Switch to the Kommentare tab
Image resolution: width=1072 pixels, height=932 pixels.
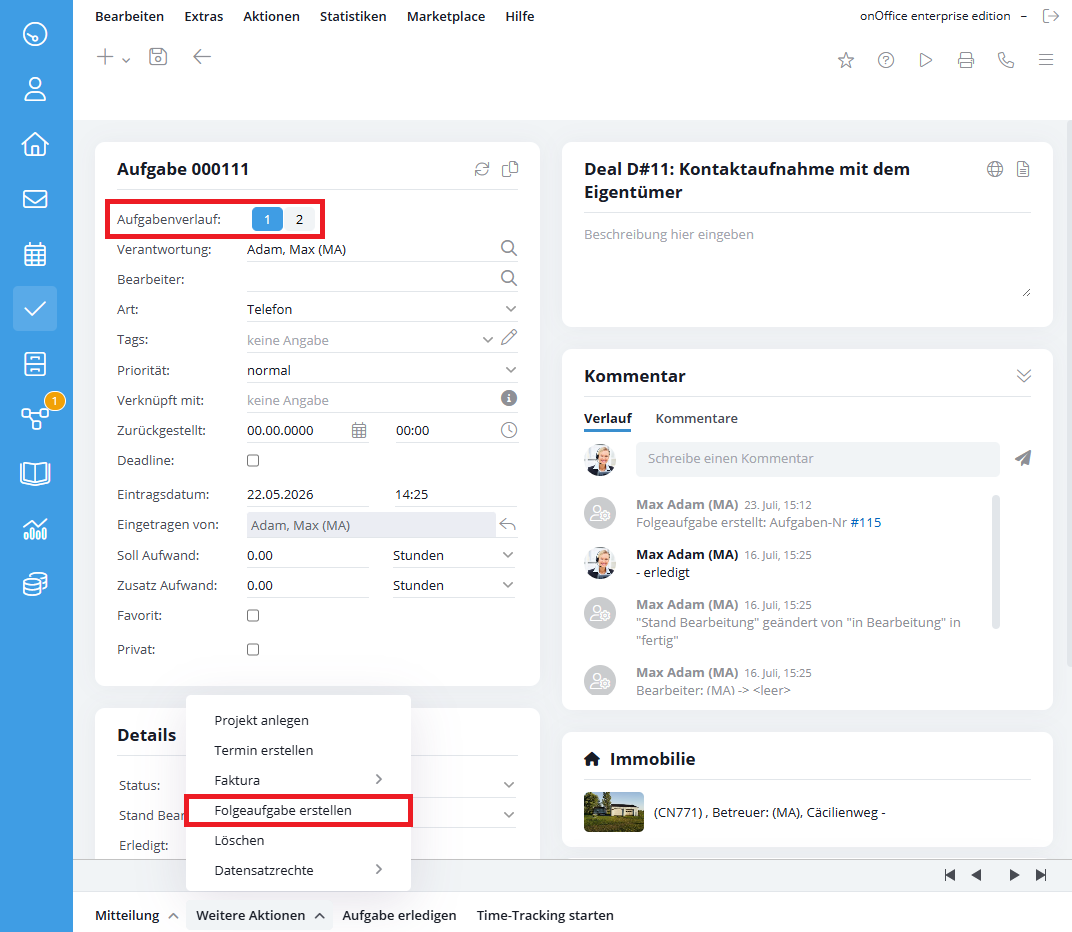696,418
